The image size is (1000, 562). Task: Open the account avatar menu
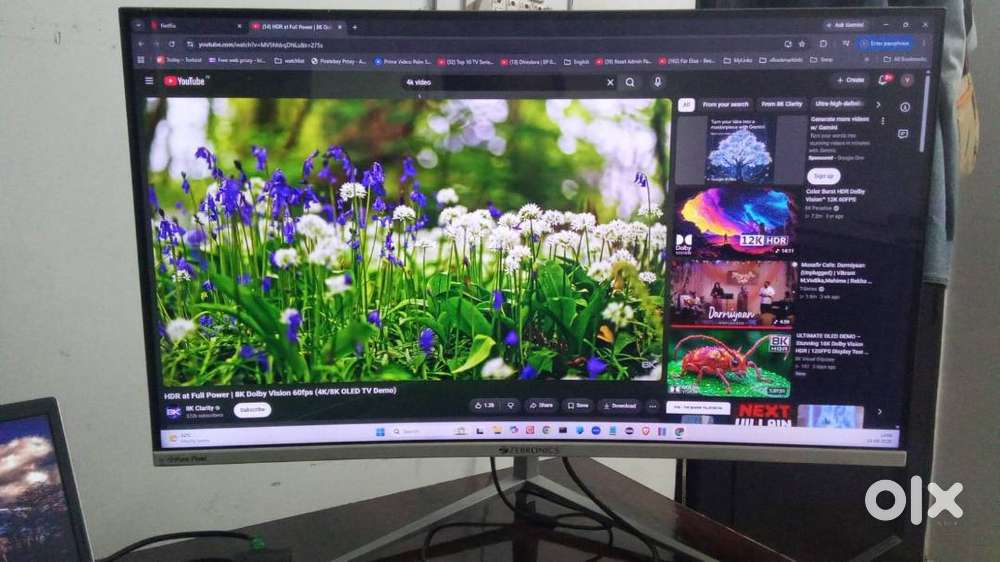click(907, 80)
